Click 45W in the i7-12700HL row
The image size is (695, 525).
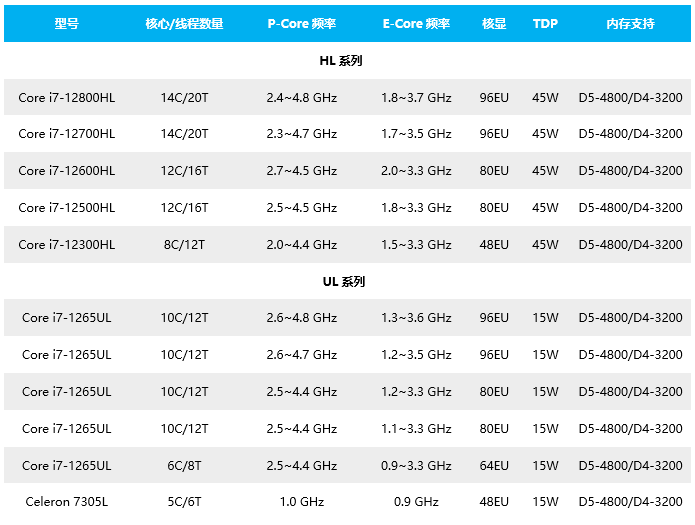545,133
